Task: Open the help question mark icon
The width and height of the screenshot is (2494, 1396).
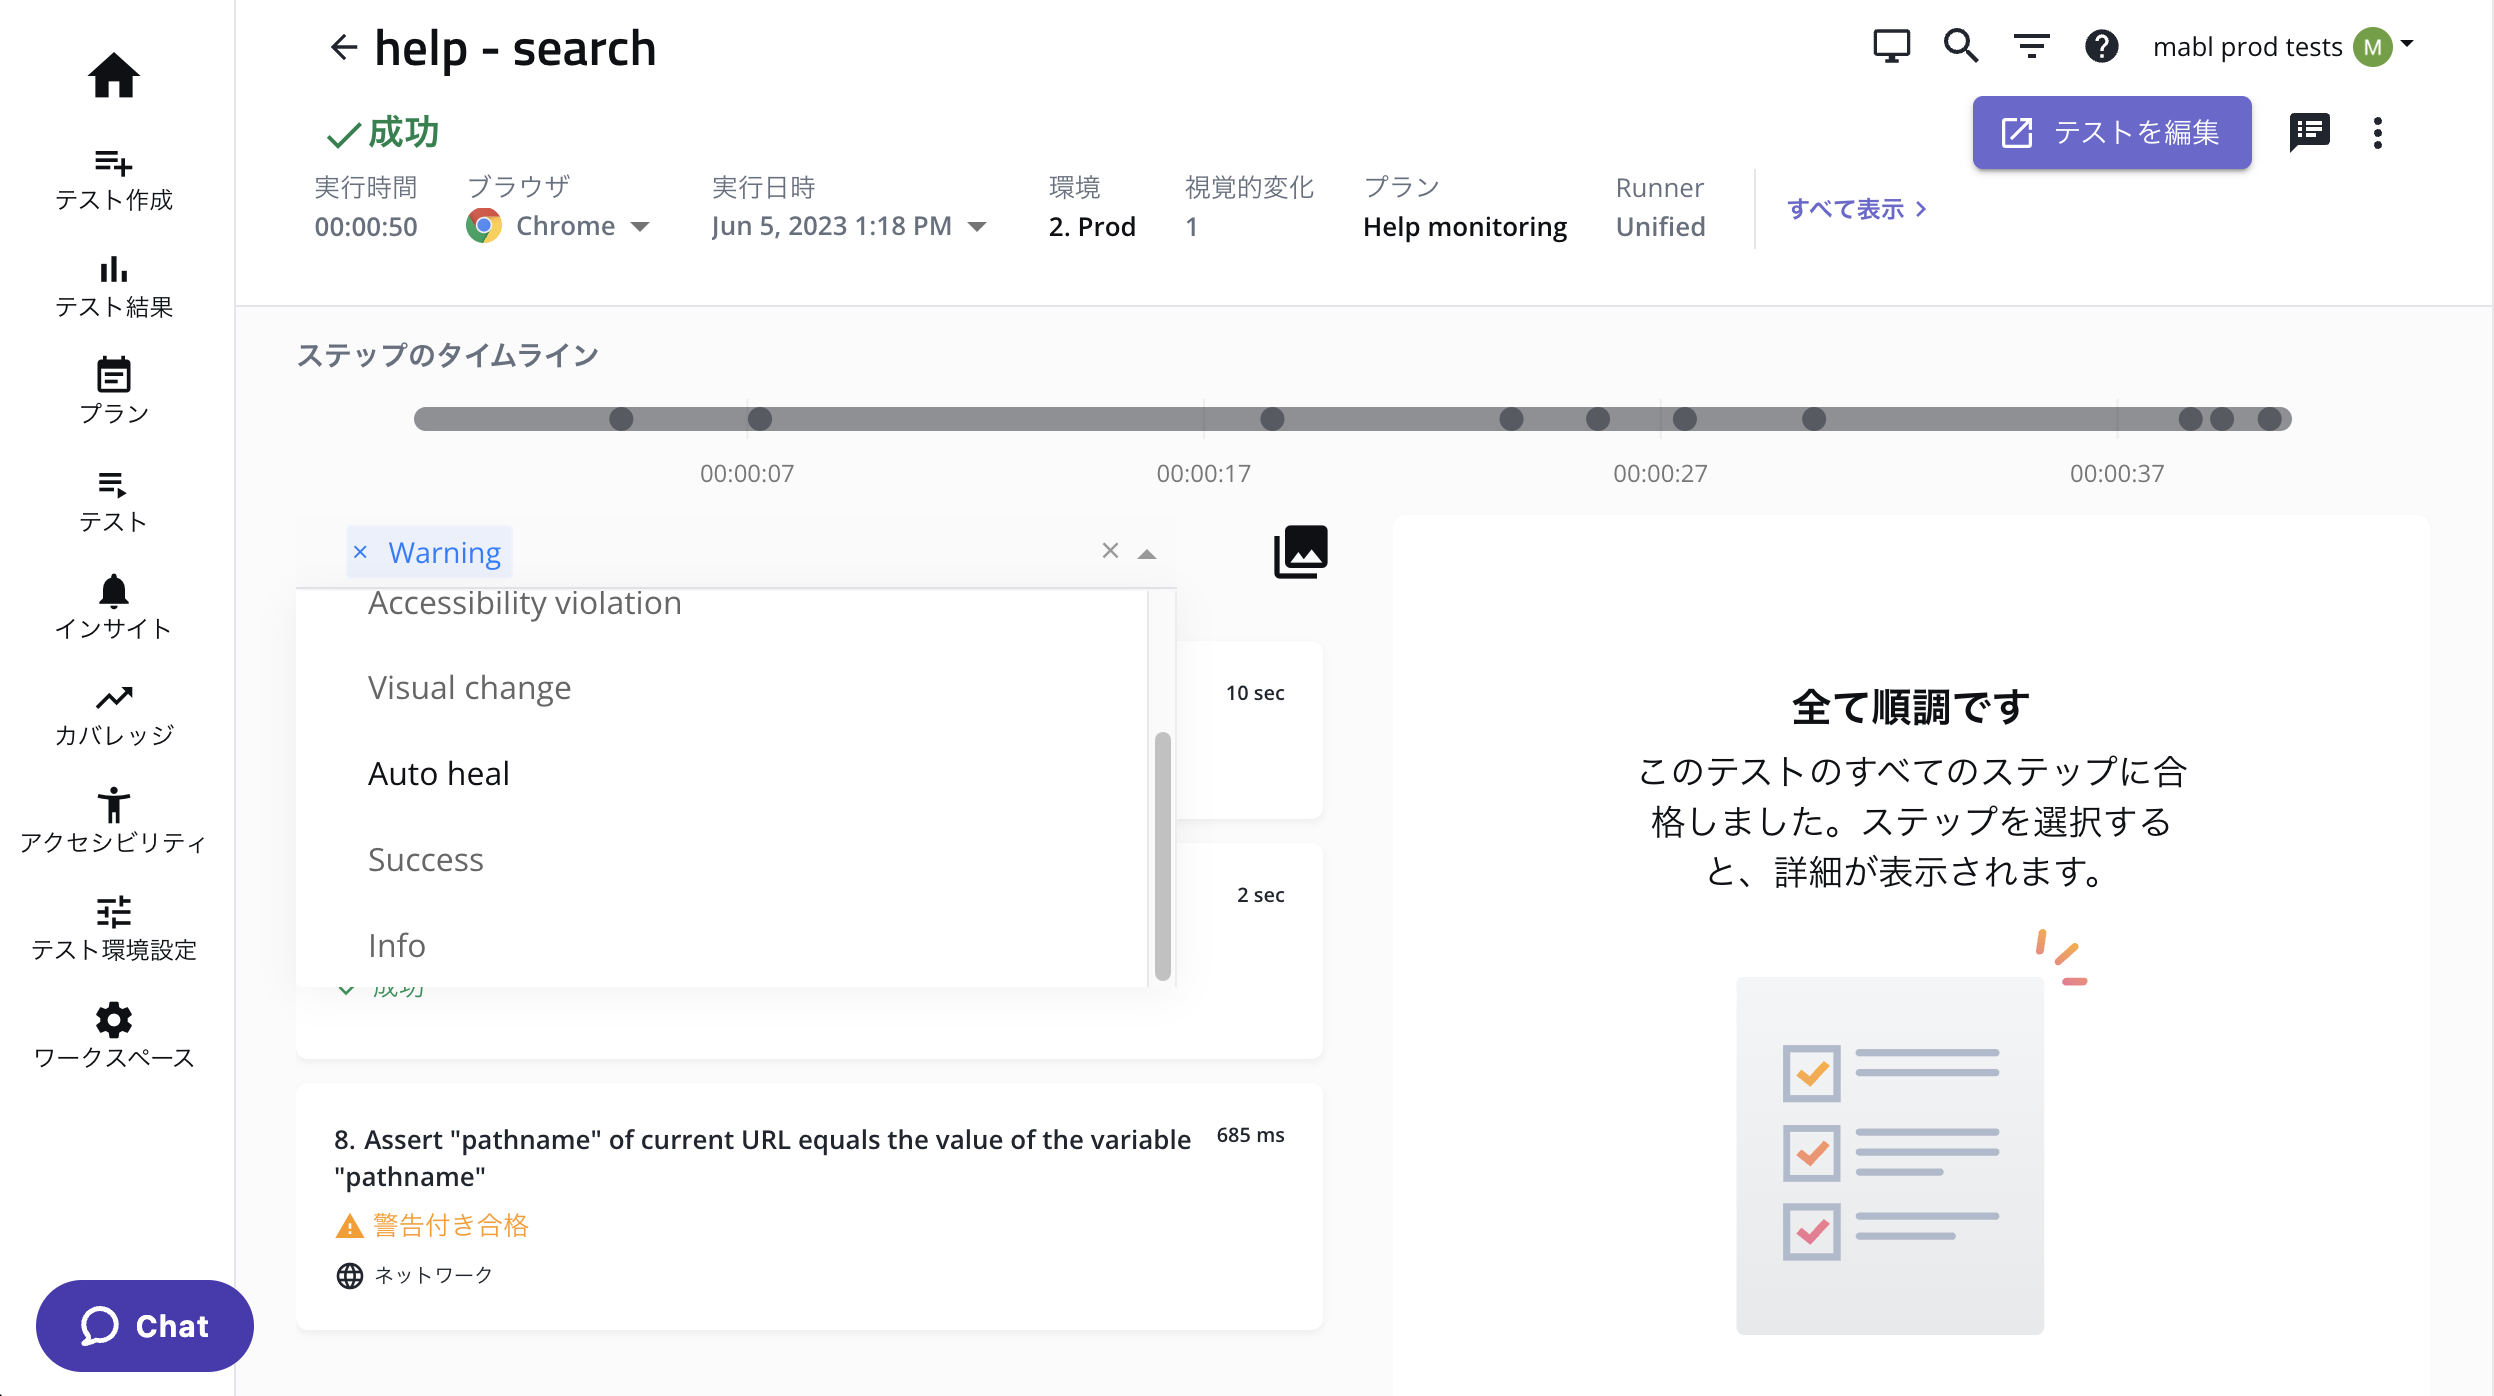Action: pyautogui.click(x=2101, y=46)
